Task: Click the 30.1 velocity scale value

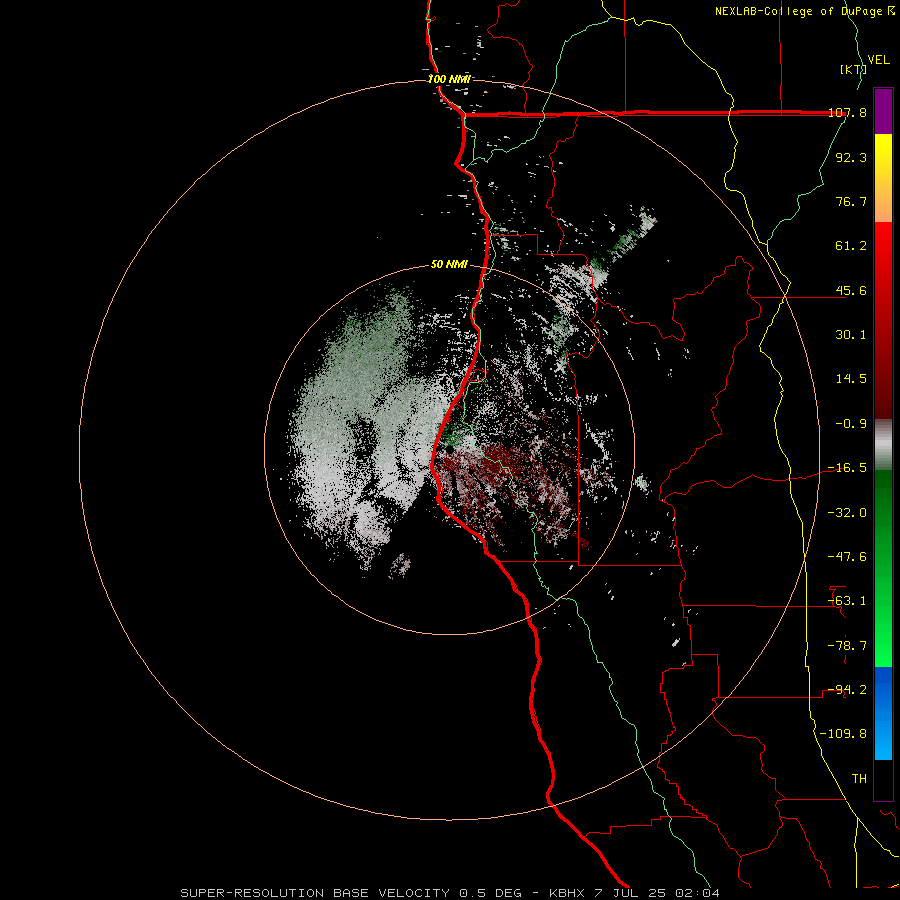Action: (851, 335)
